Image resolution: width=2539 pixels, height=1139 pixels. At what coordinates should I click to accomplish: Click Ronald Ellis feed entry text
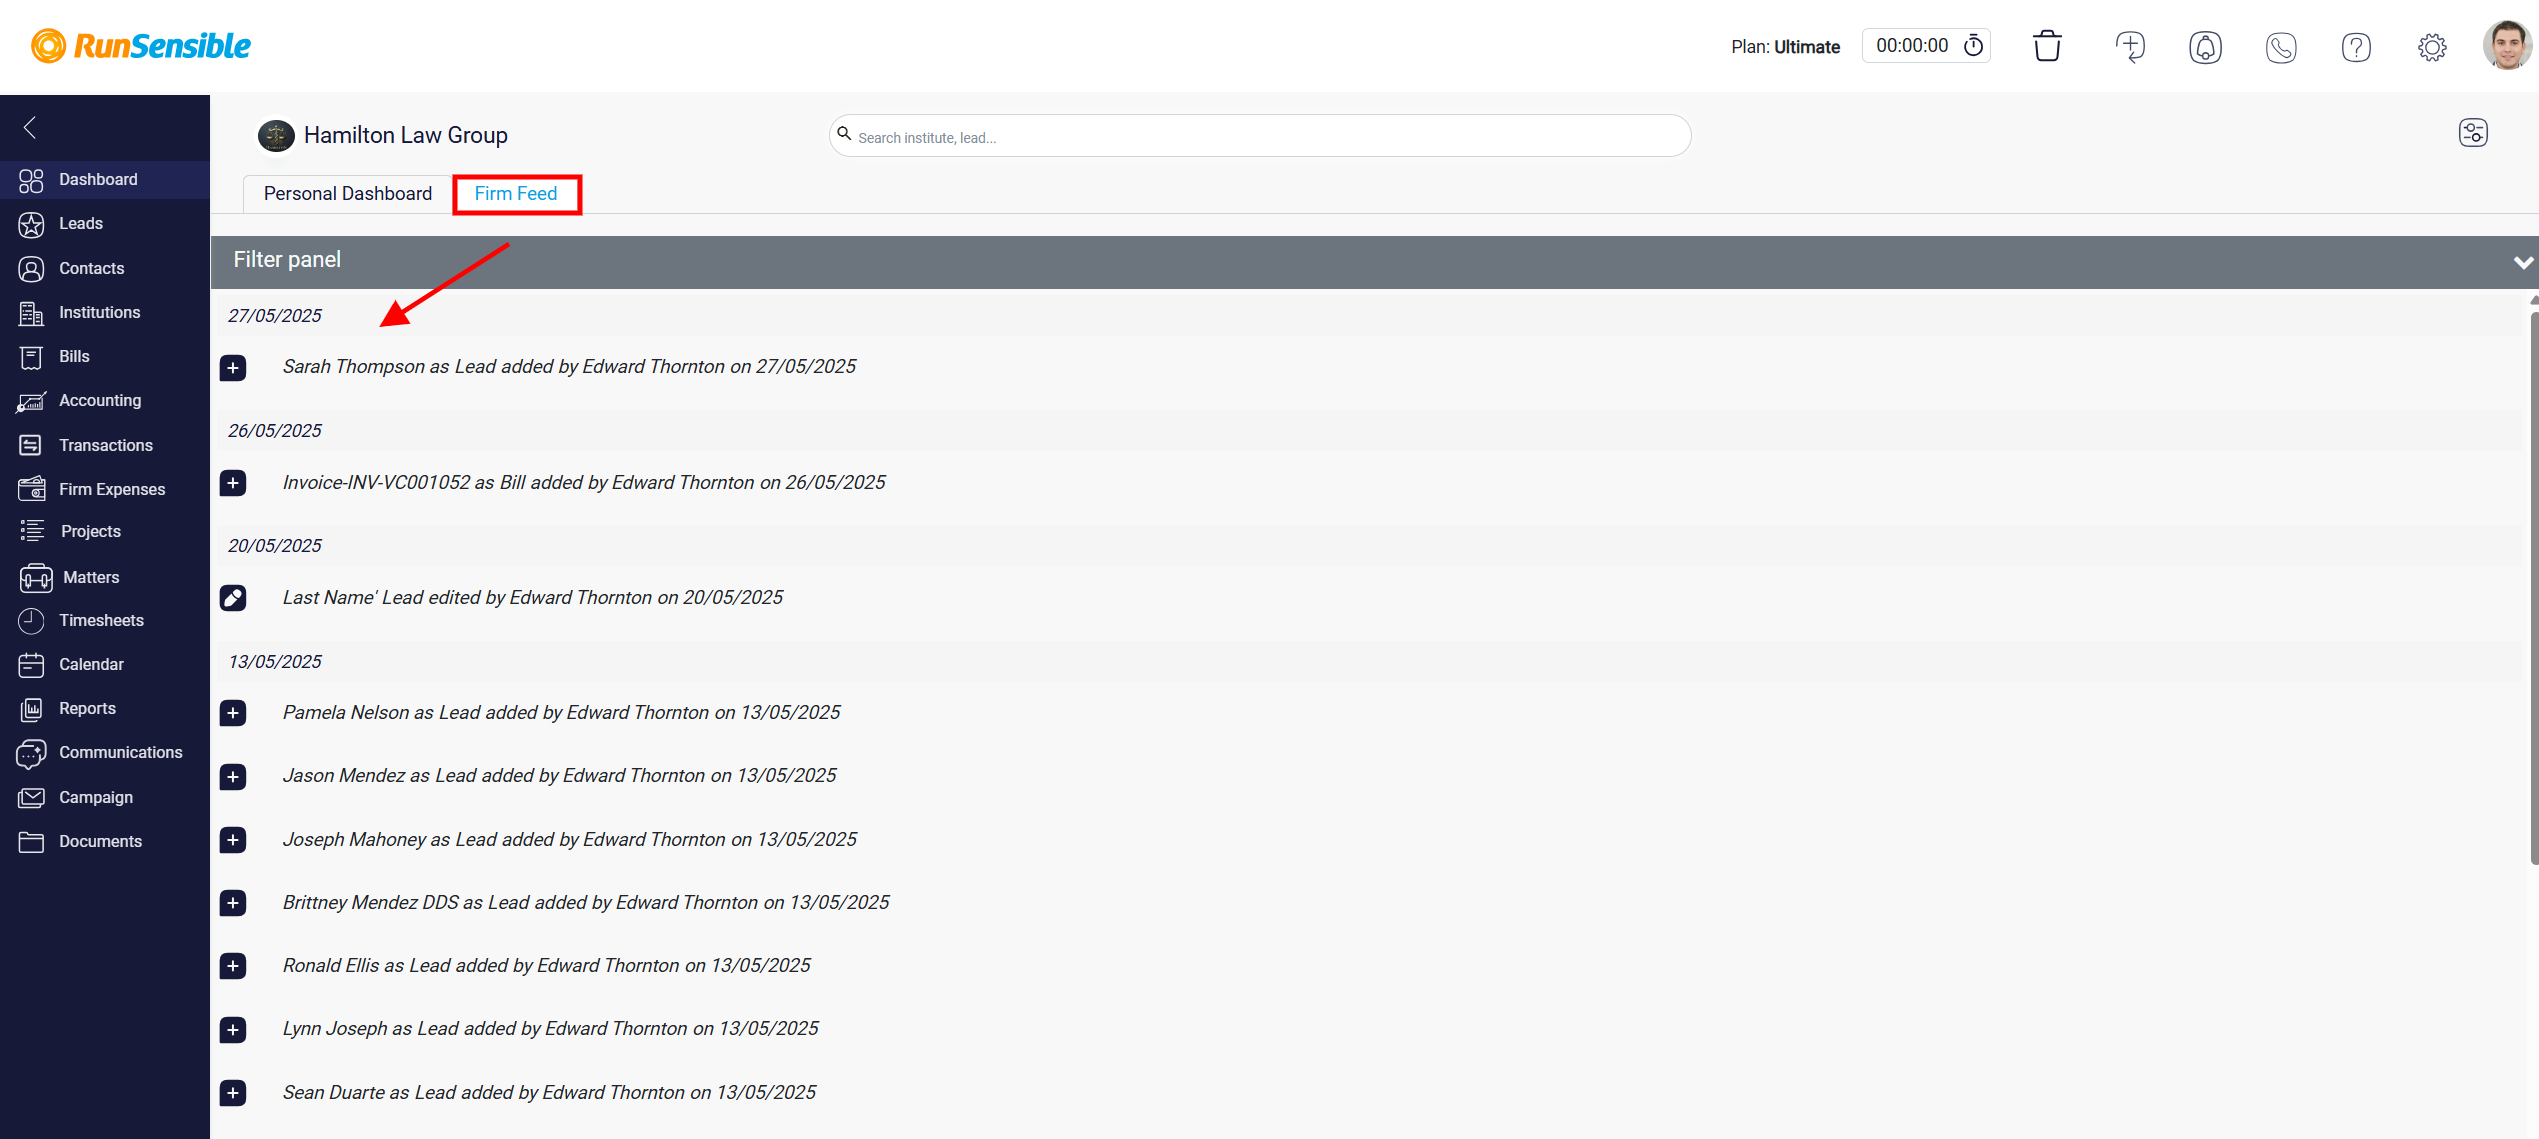(x=546, y=965)
